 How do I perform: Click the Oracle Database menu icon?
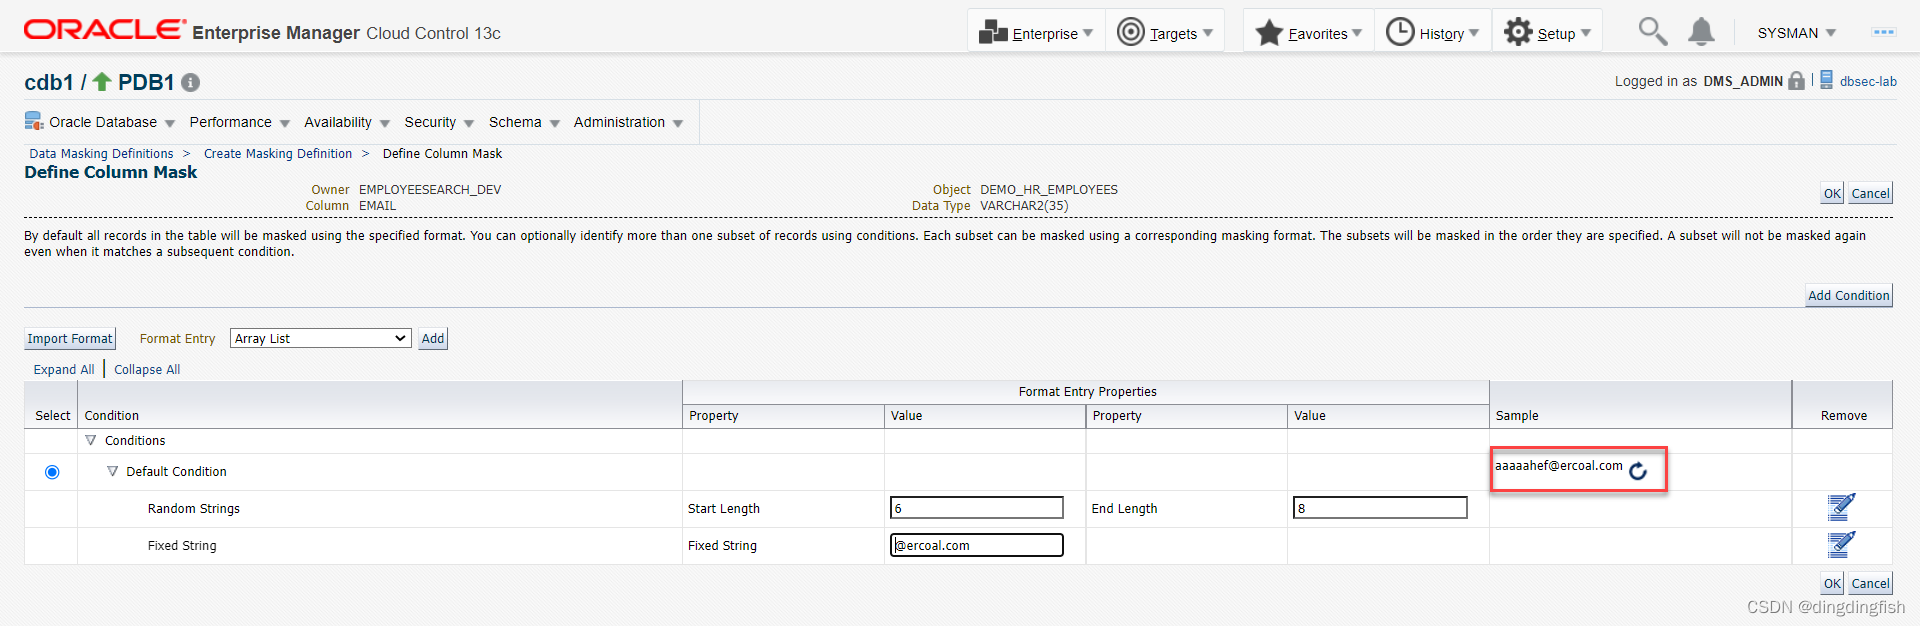coord(34,122)
